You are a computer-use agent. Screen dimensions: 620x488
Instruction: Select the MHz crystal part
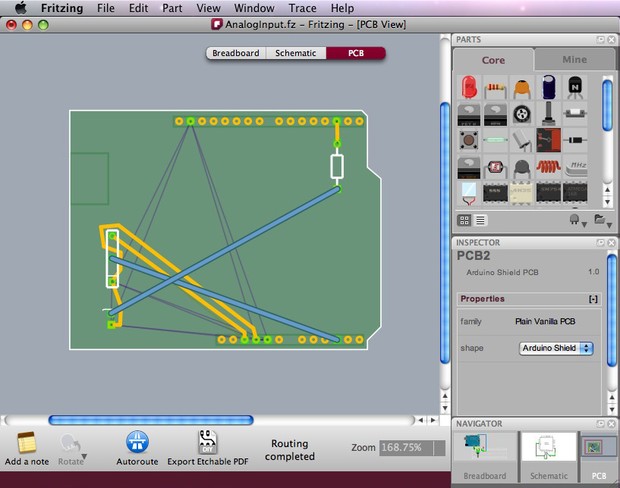[576, 168]
